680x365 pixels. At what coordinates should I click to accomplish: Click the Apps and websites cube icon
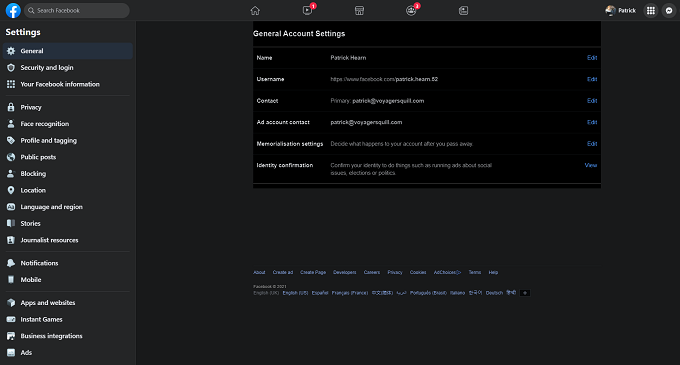11,303
